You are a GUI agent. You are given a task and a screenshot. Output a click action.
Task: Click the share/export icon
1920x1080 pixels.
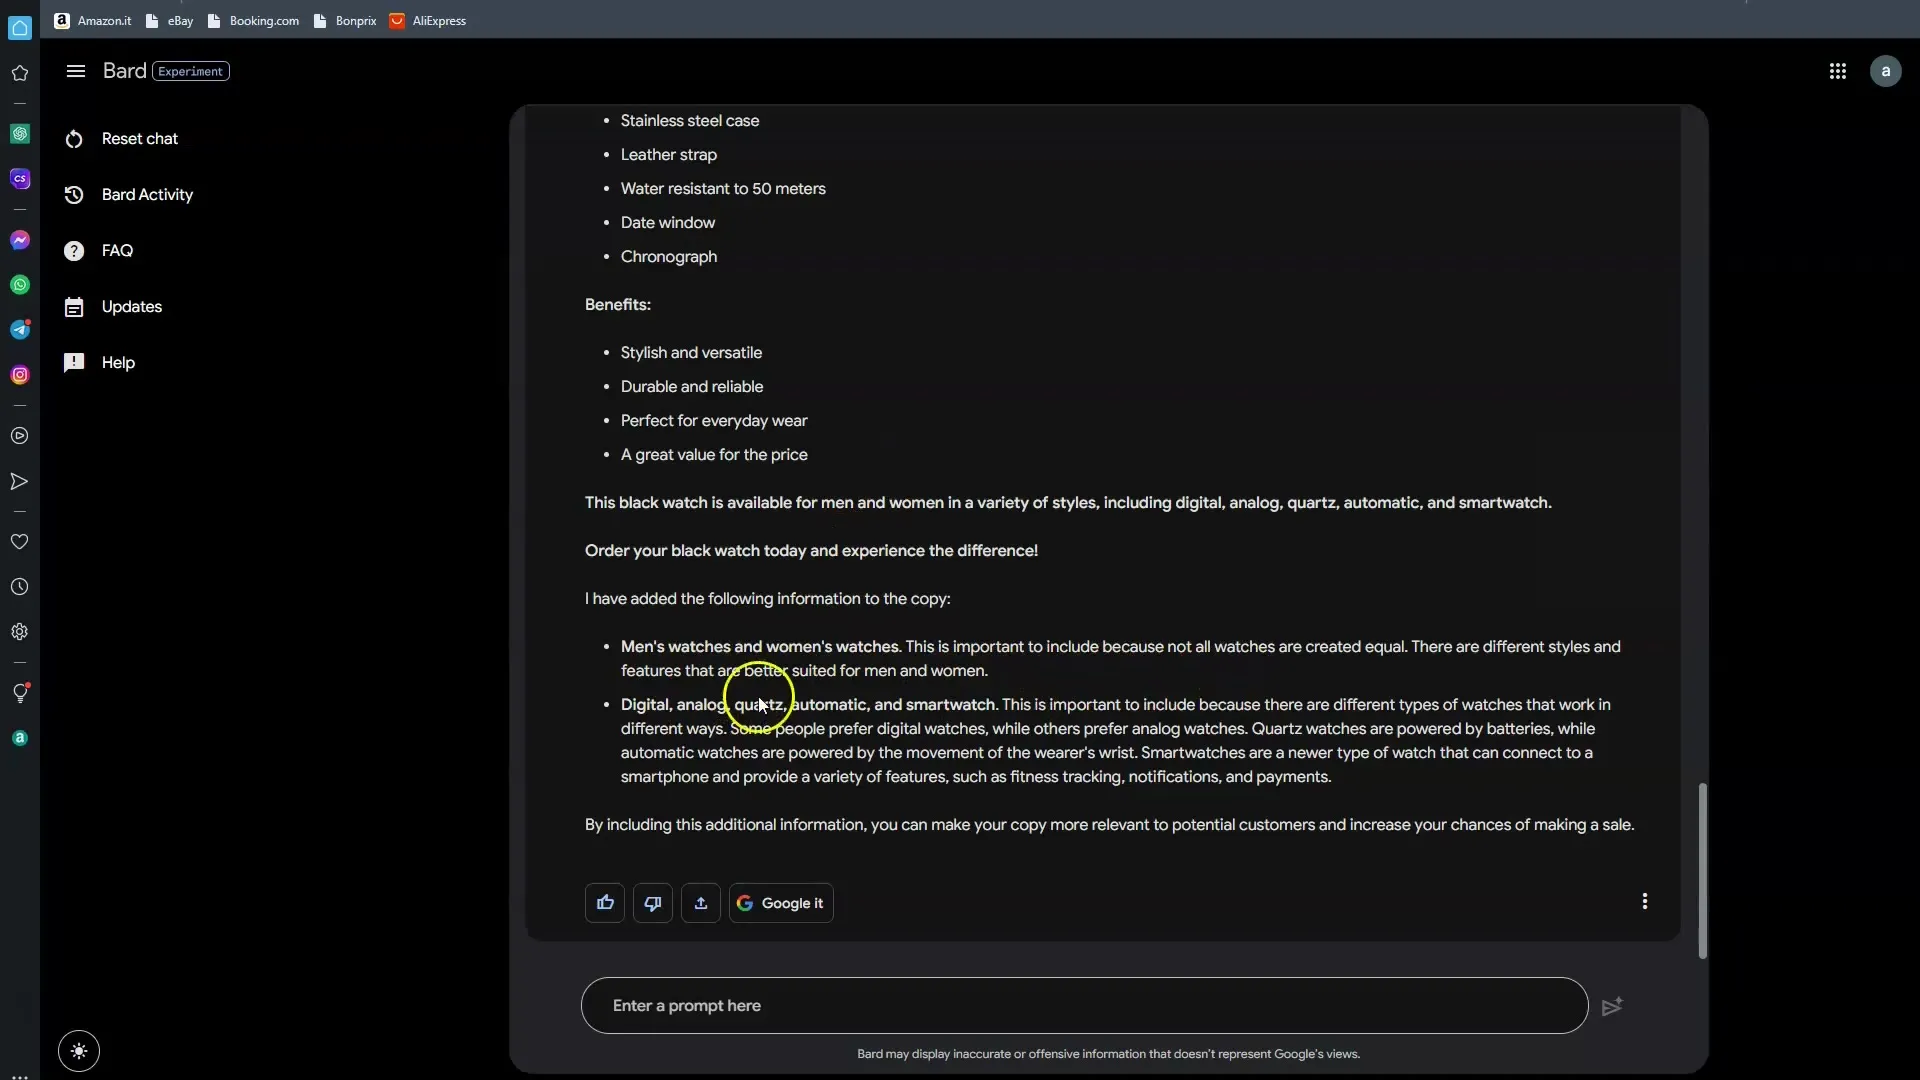click(x=700, y=902)
